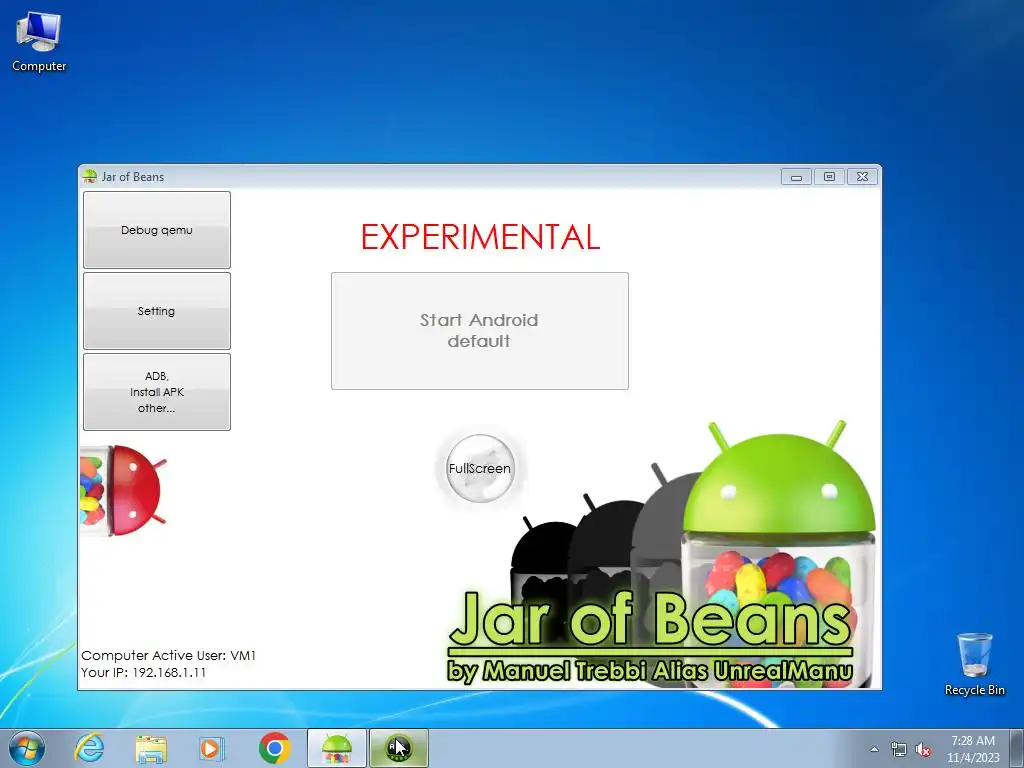Select the second green taskbar app item
This screenshot has width=1024, height=768.
[399, 748]
